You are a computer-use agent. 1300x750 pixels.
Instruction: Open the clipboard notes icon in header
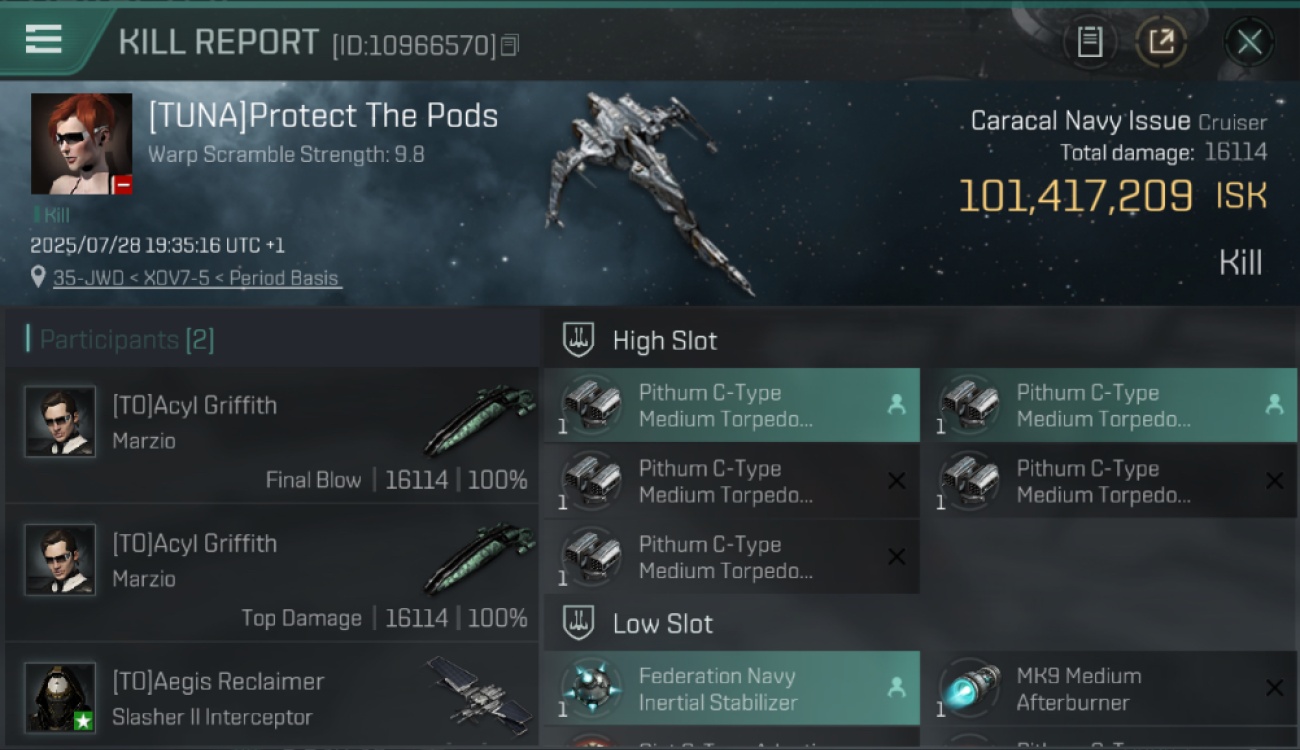1090,42
